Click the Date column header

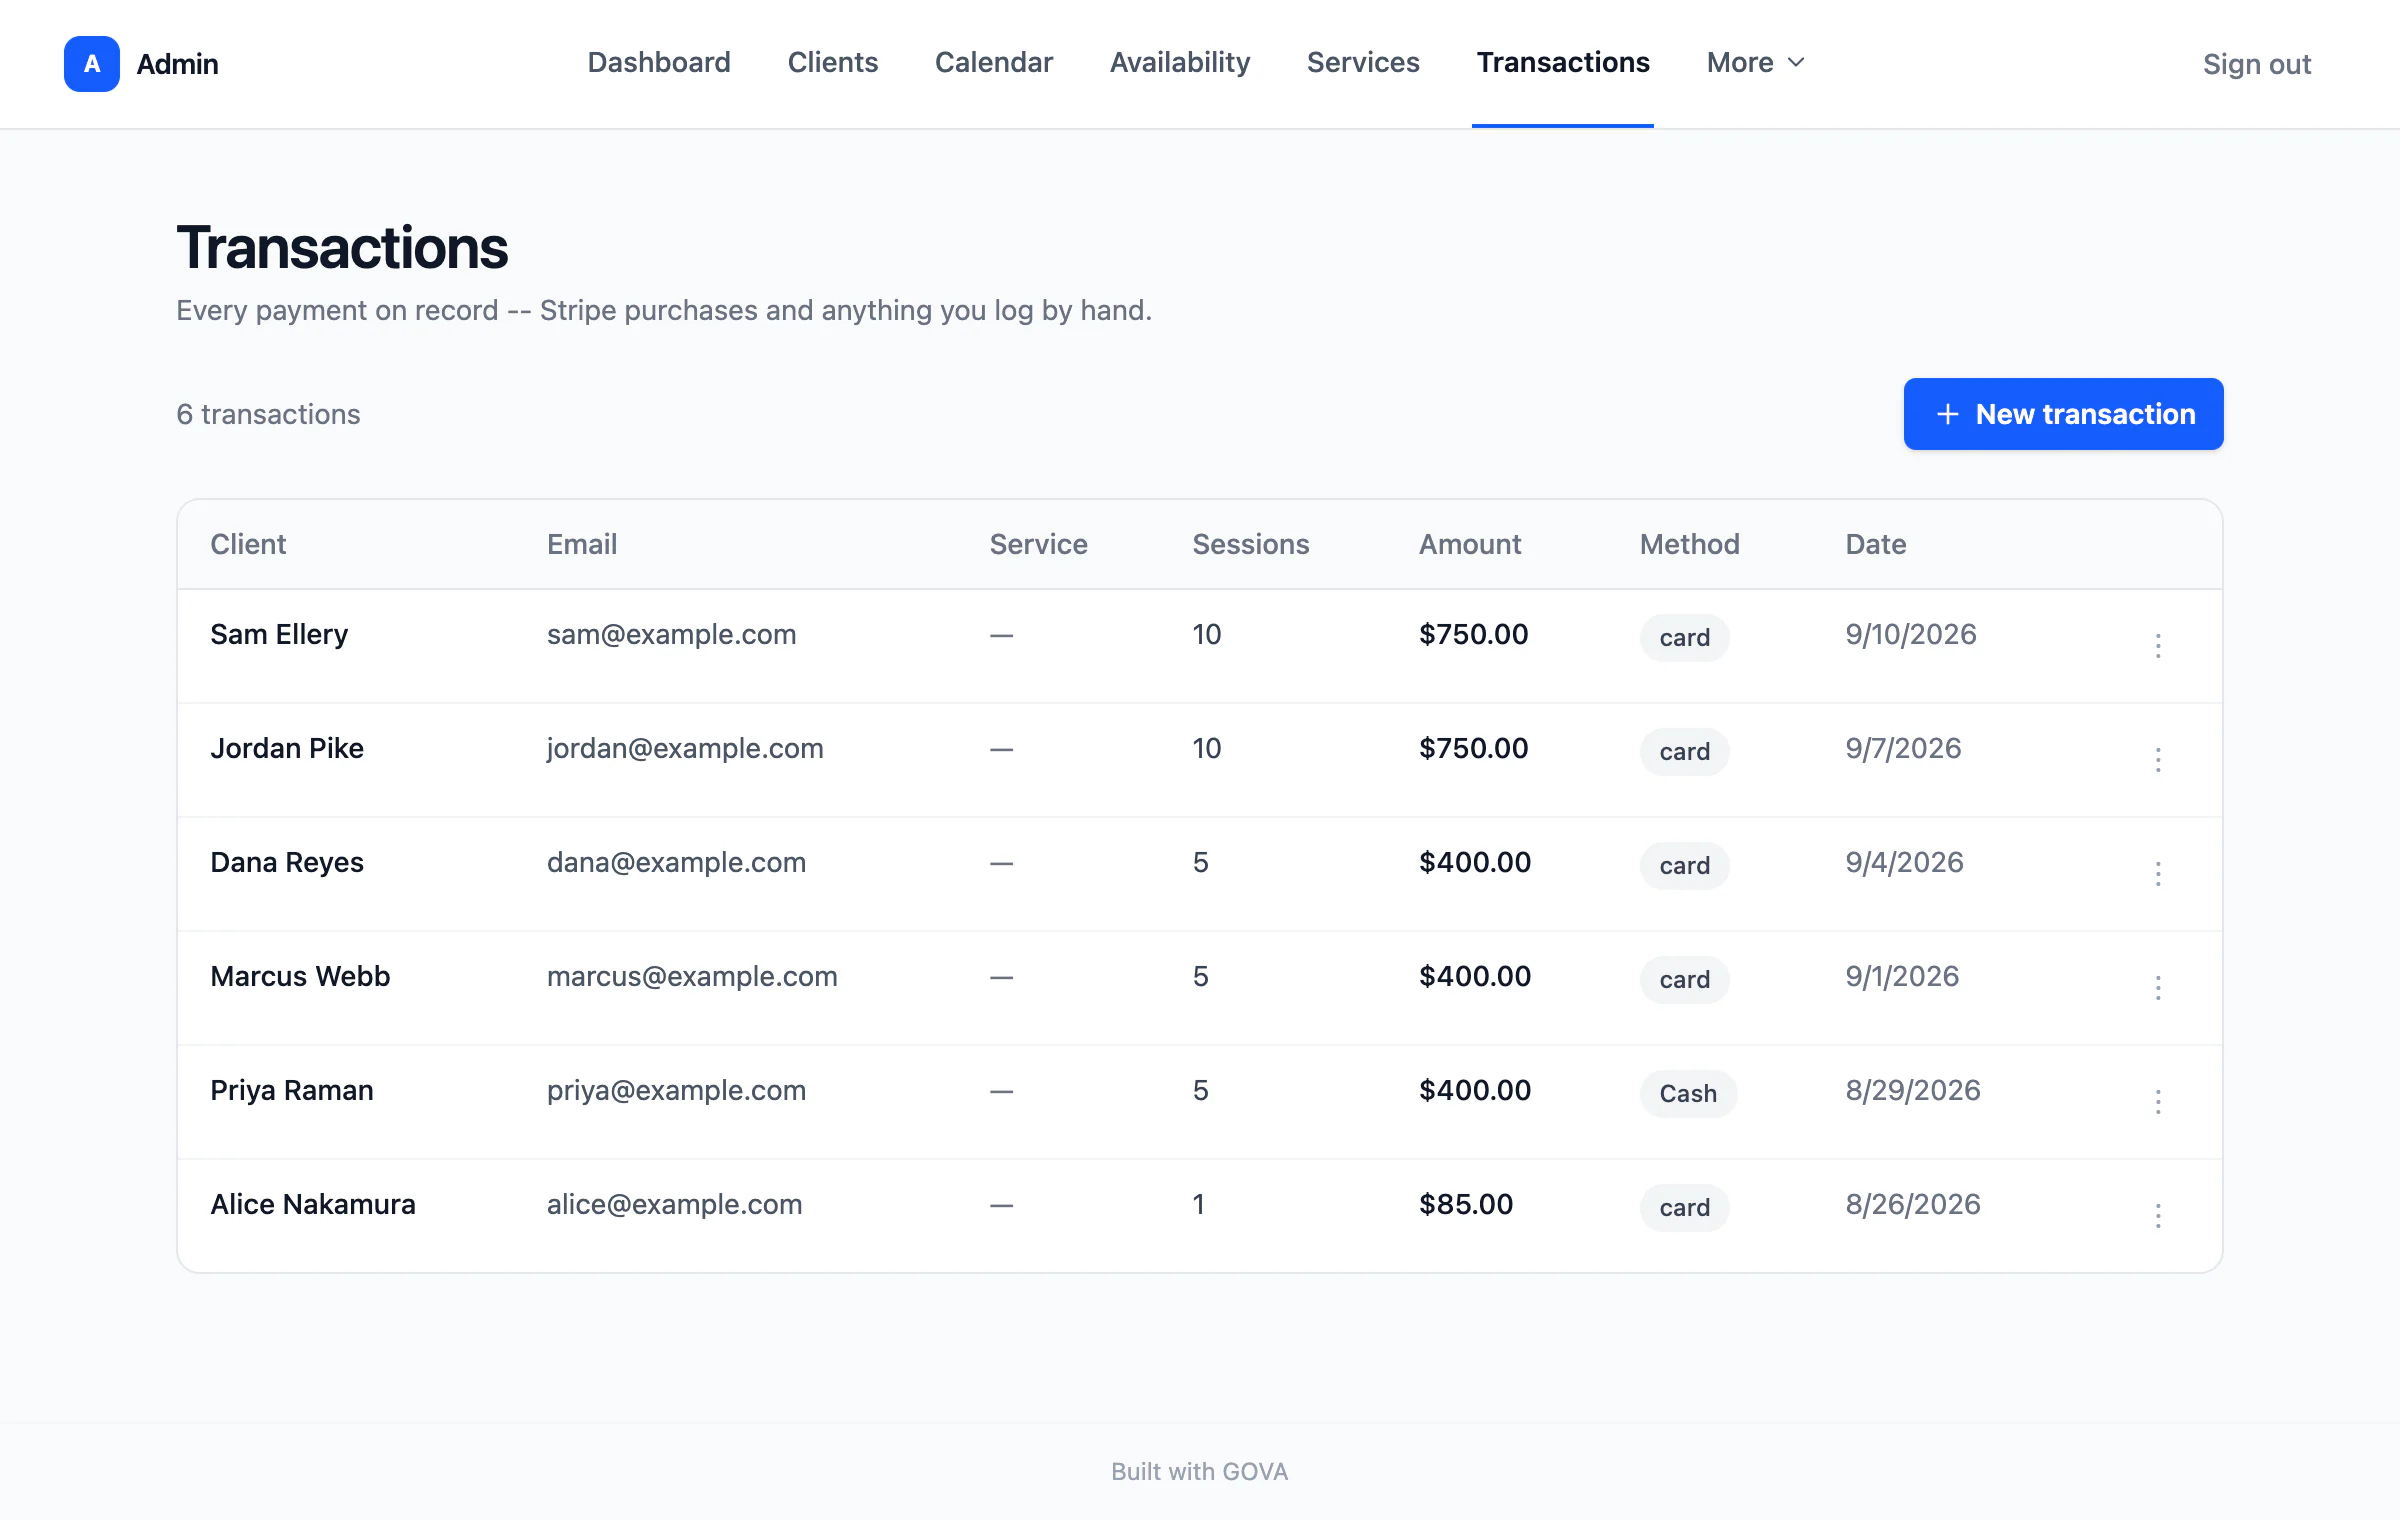[x=1875, y=544]
